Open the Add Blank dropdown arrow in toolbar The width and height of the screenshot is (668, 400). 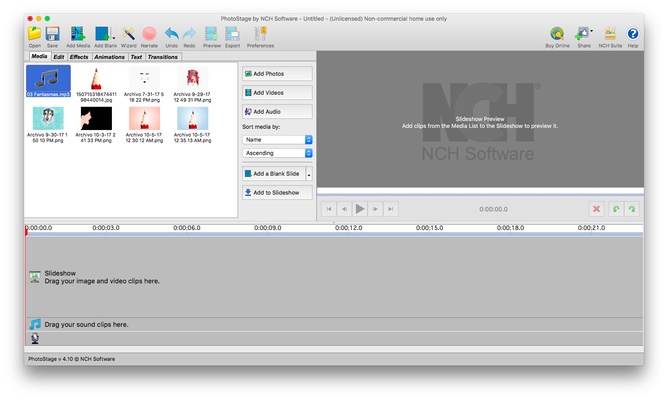click(x=114, y=38)
